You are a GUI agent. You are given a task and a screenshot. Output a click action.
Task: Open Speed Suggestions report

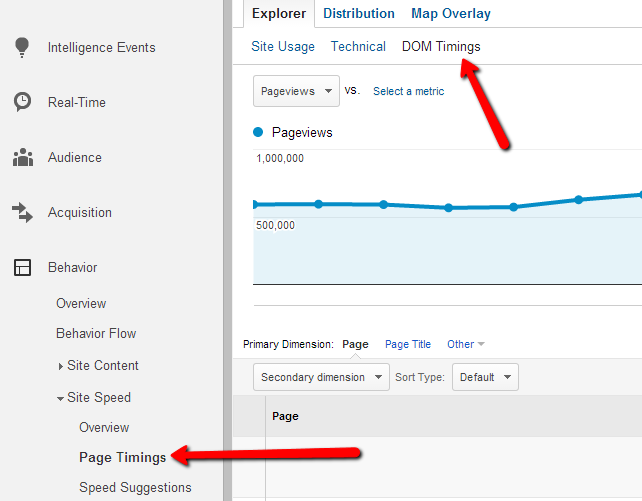135,487
